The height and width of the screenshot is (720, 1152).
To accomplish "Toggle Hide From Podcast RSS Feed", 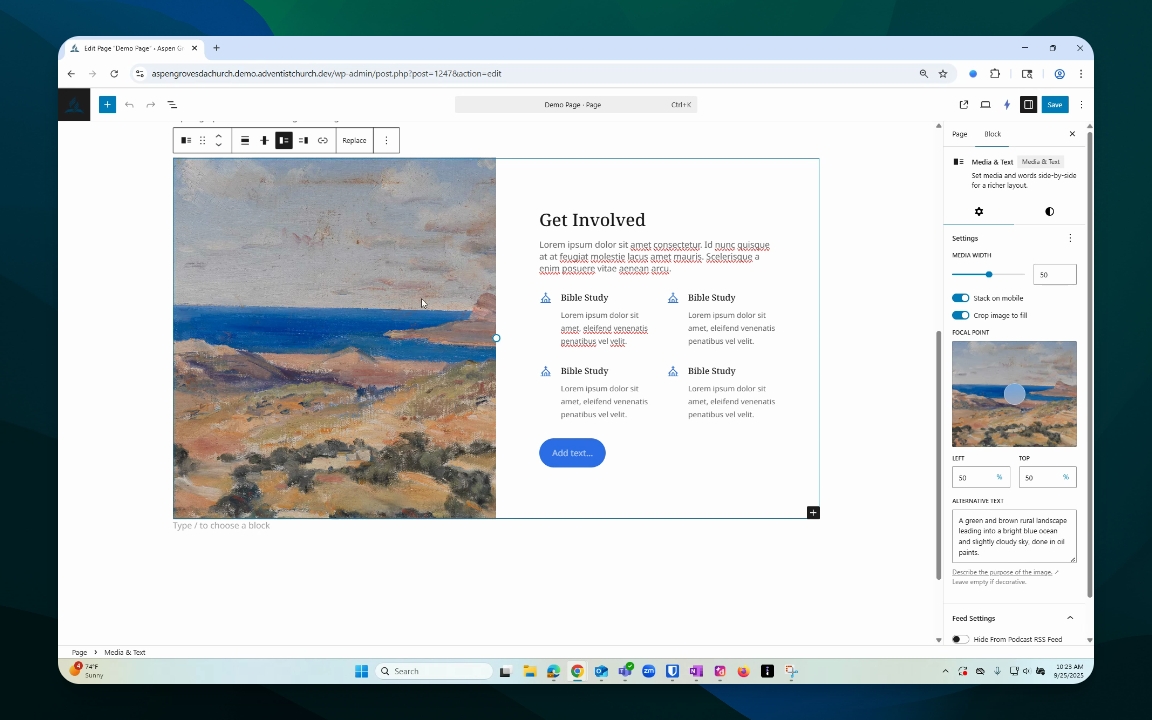I will [960, 639].
